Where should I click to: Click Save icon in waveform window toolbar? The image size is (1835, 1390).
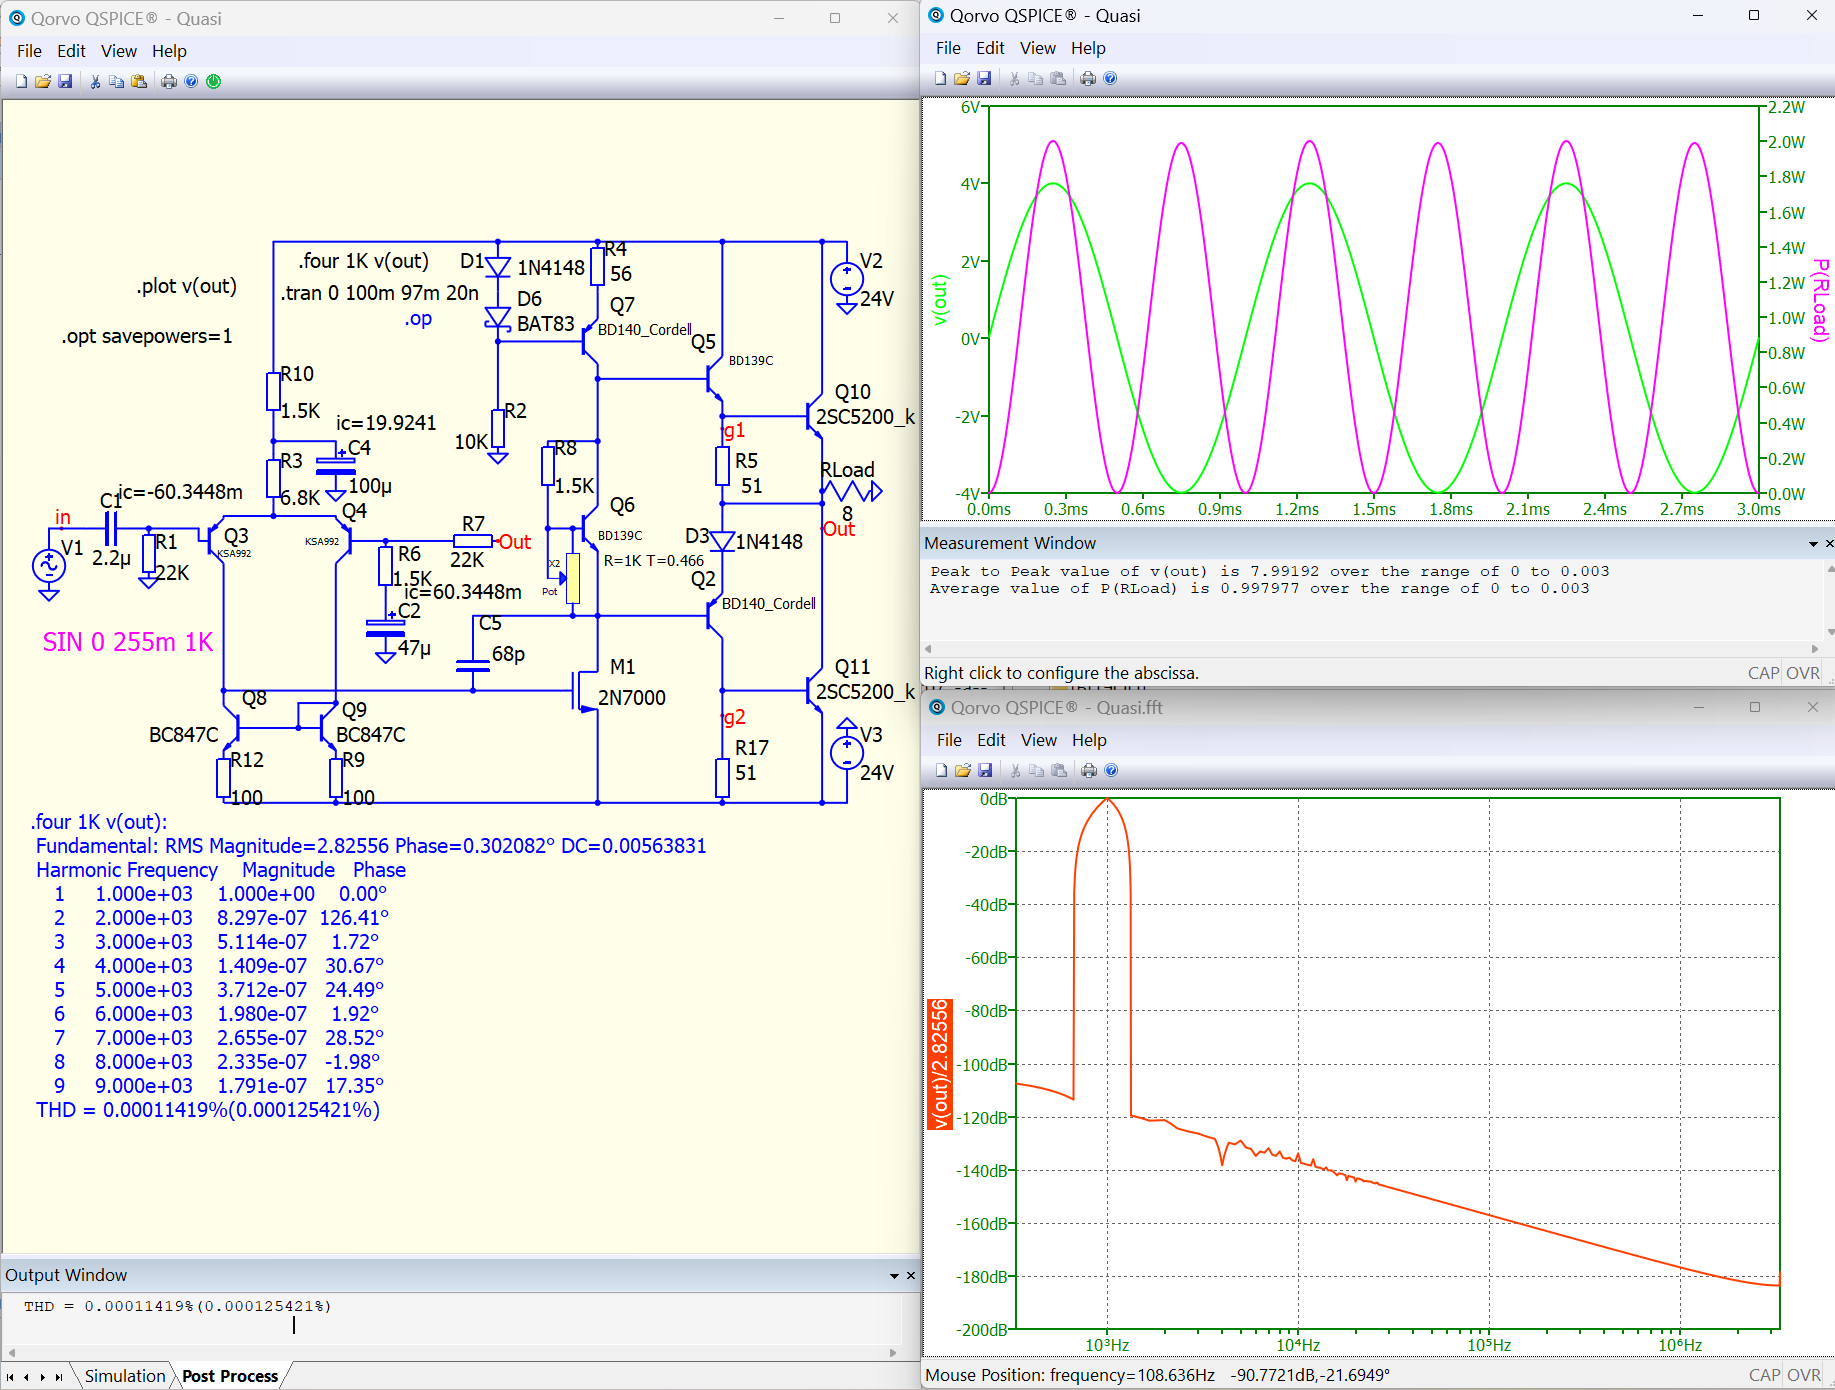pyautogui.click(x=984, y=78)
